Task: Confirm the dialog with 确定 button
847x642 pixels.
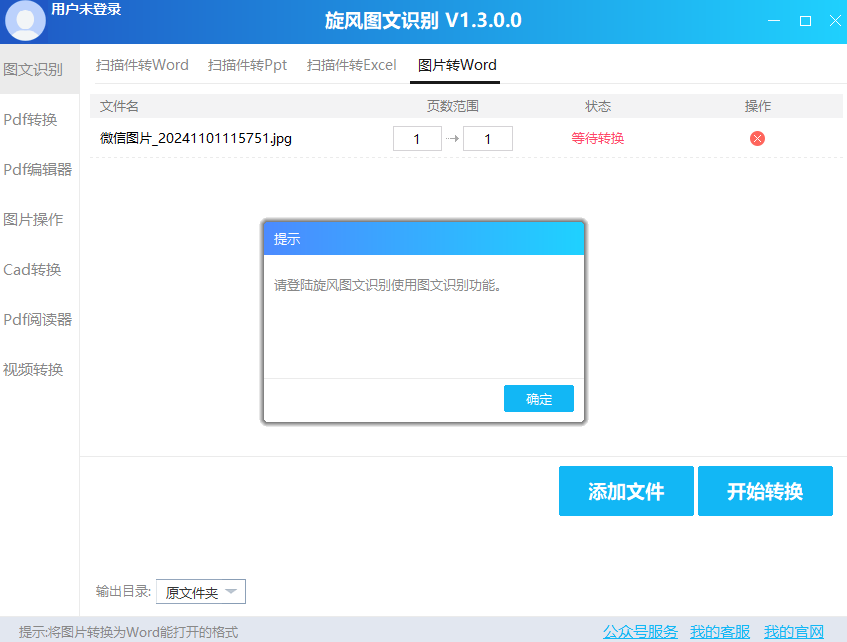Action: (539, 399)
